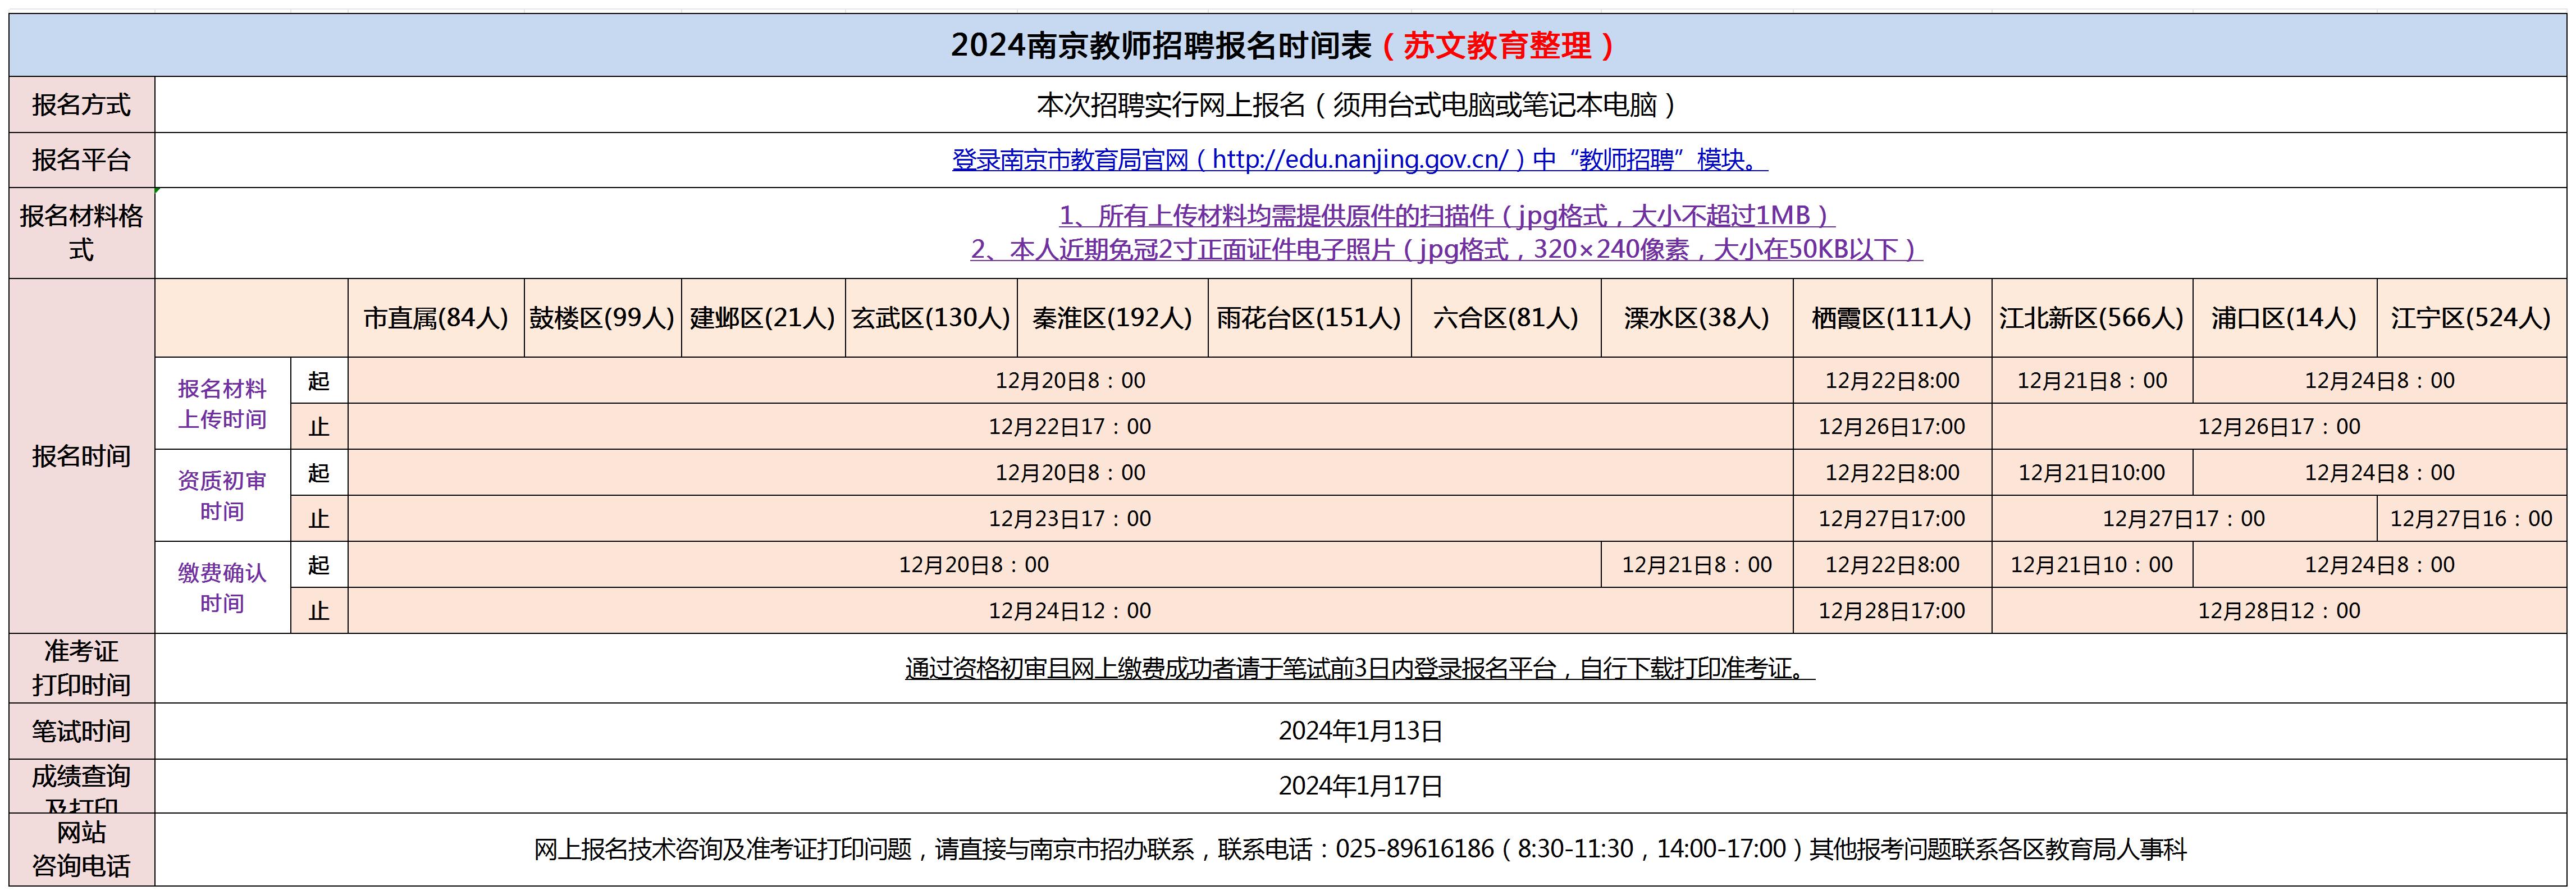Image resolution: width=2576 pixels, height=895 pixels.
Task: Select 栖霞区 review end 12月27日17:00
Action: point(1892,518)
